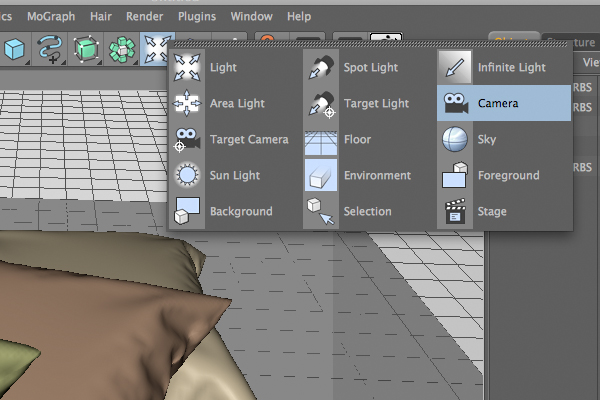
Task: Select the Floor object icon
Action: (321, 143)
